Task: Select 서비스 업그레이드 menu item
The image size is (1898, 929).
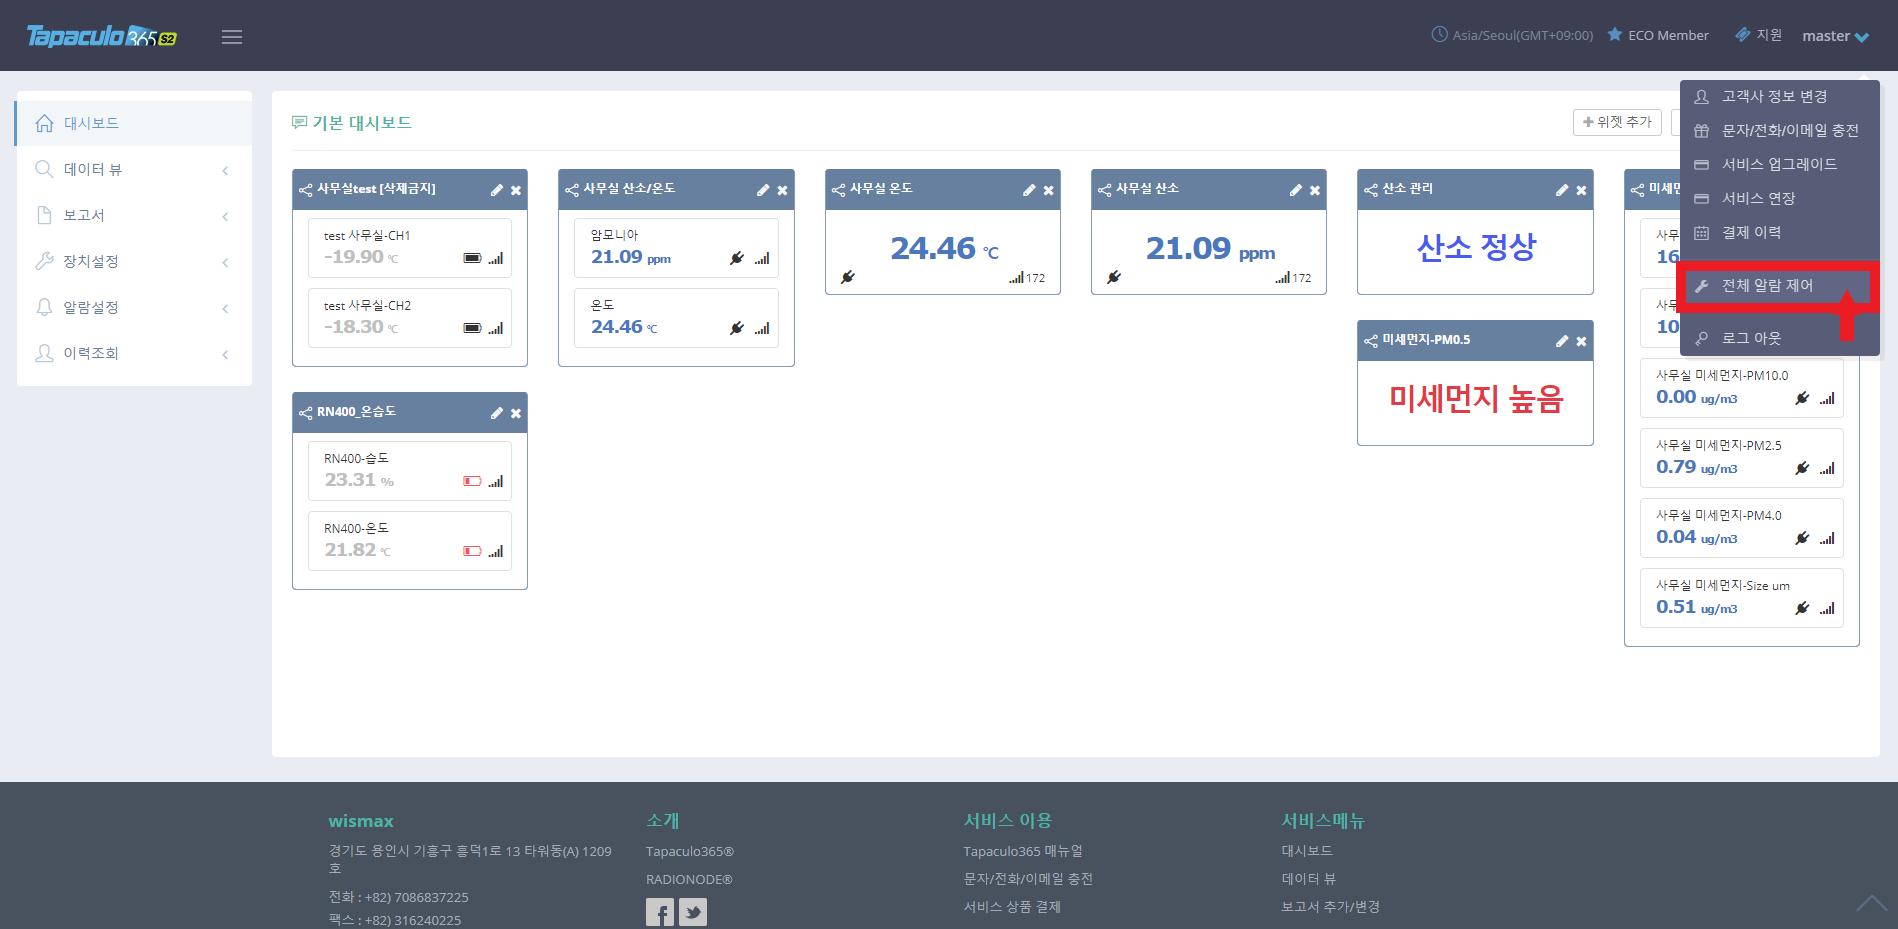Action: pyautogui.click(x=1780, y=165)
